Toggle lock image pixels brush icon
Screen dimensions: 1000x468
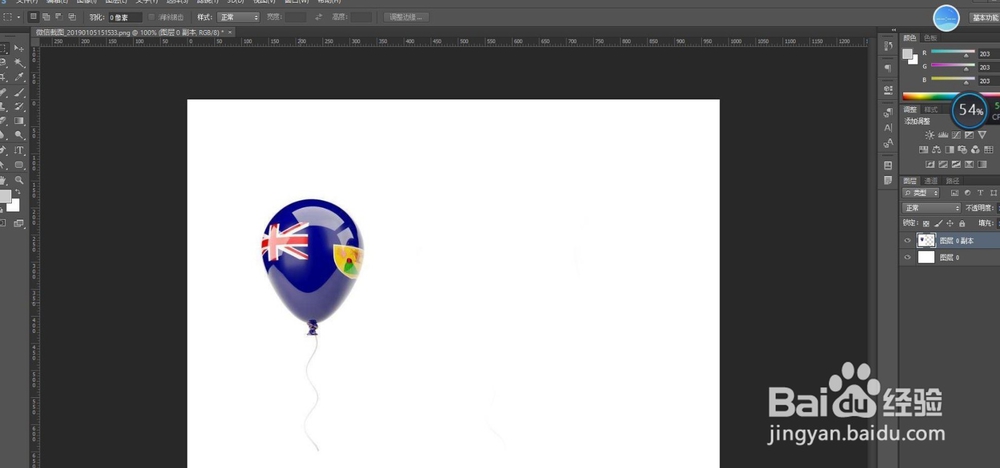pos(938,223)
